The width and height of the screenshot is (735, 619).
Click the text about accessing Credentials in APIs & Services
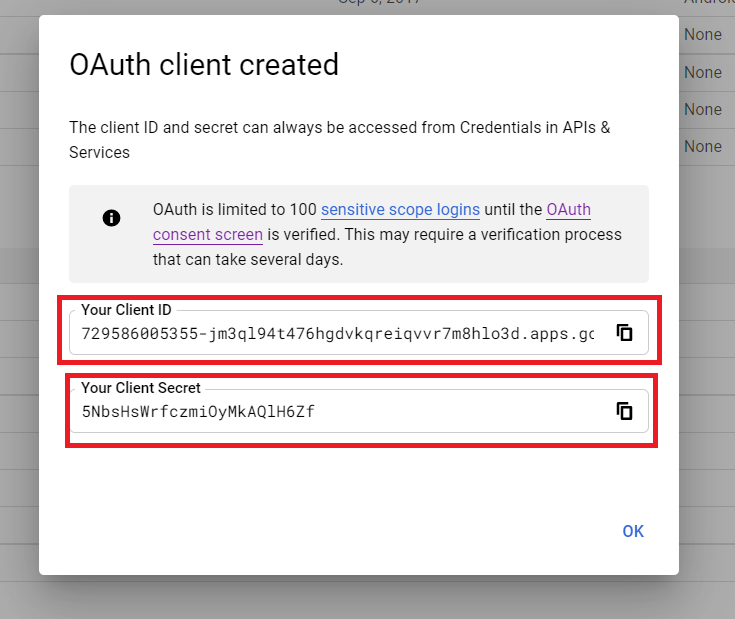[x=340, y=140]
